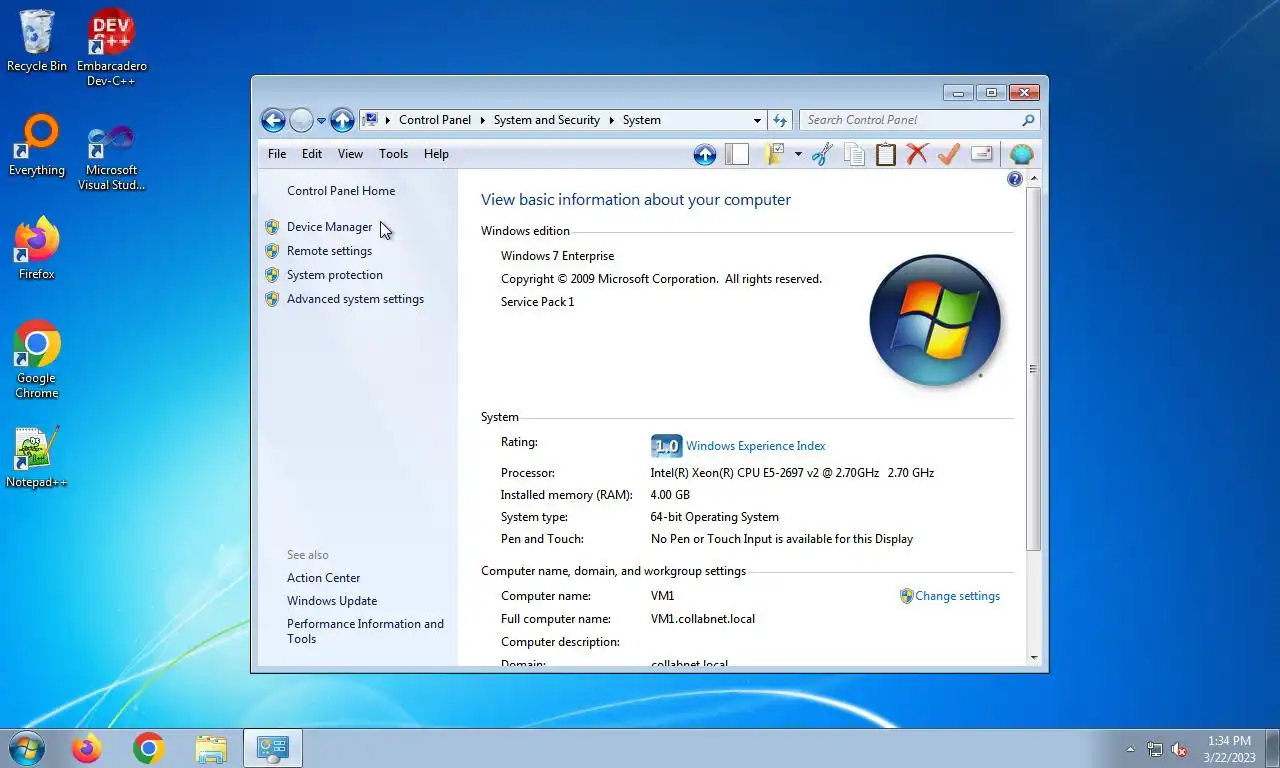1280x768 pixels.
Task: Click the Refresh button beside address bar
Action: pyautogui.click(x=780, y=120)
